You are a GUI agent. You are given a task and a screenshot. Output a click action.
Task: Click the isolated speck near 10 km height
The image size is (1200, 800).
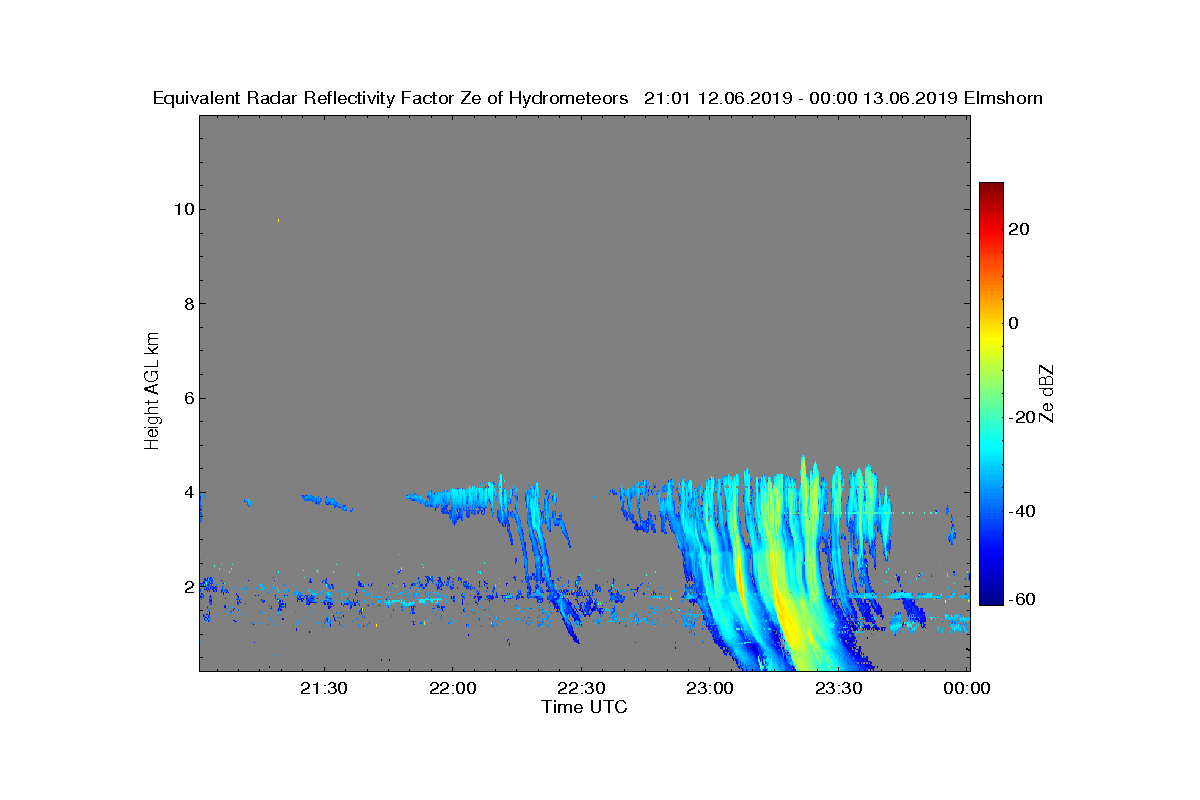(278, 220)
